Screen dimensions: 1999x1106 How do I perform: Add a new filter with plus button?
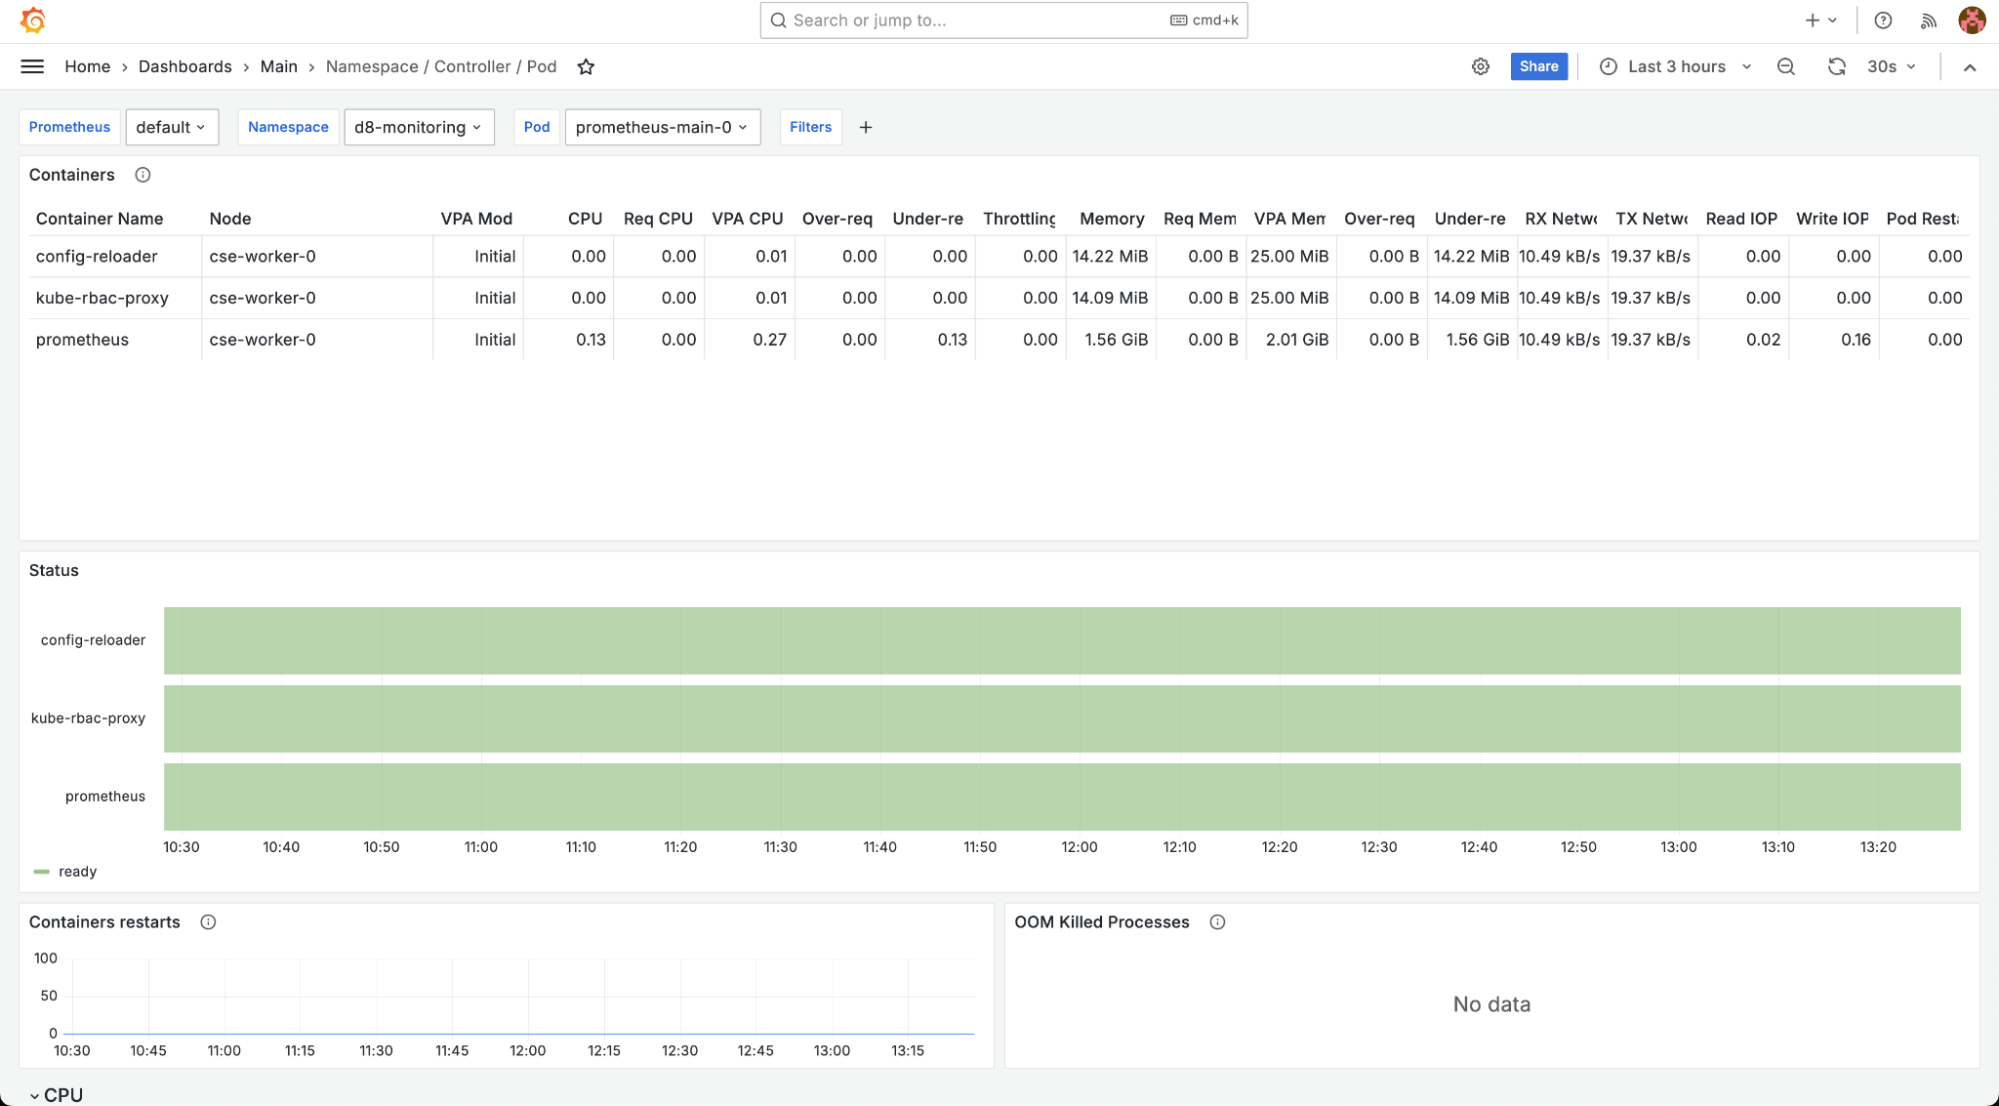click(x=865, y=127)
